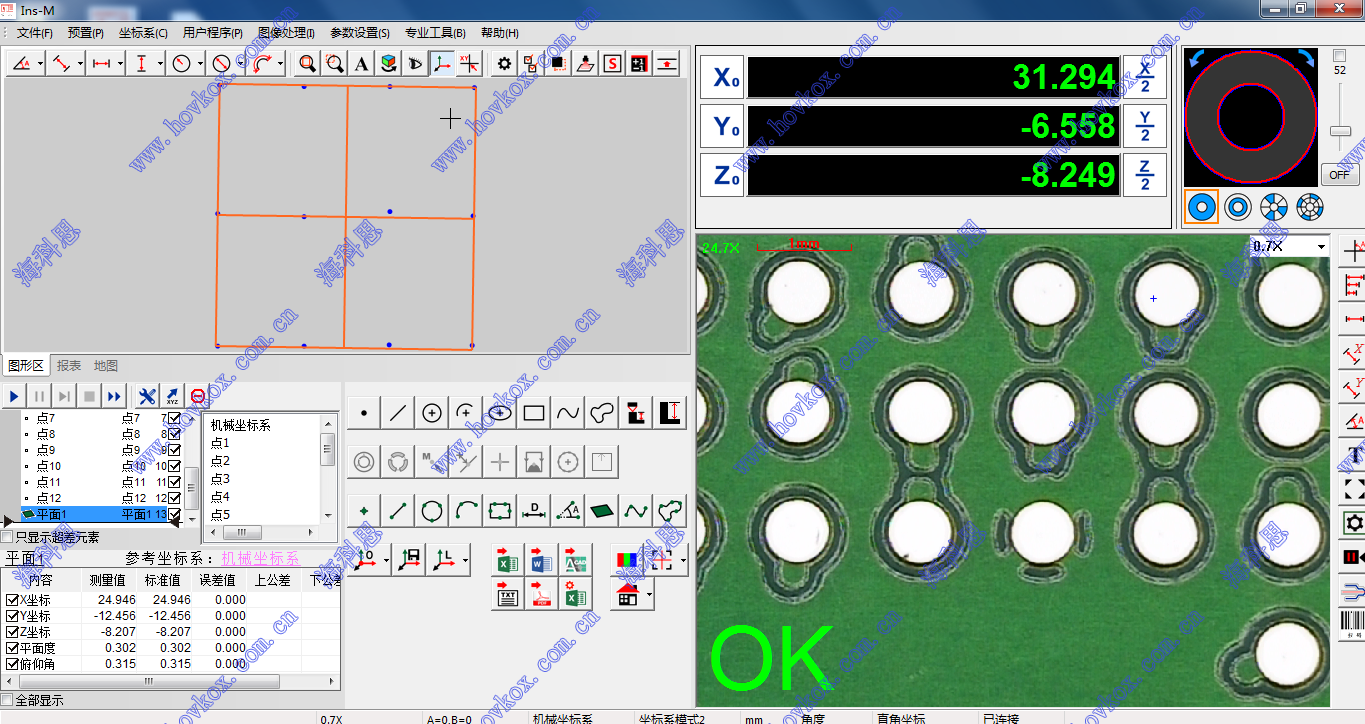Open the 0.7X magnification dropdown

1321,246
